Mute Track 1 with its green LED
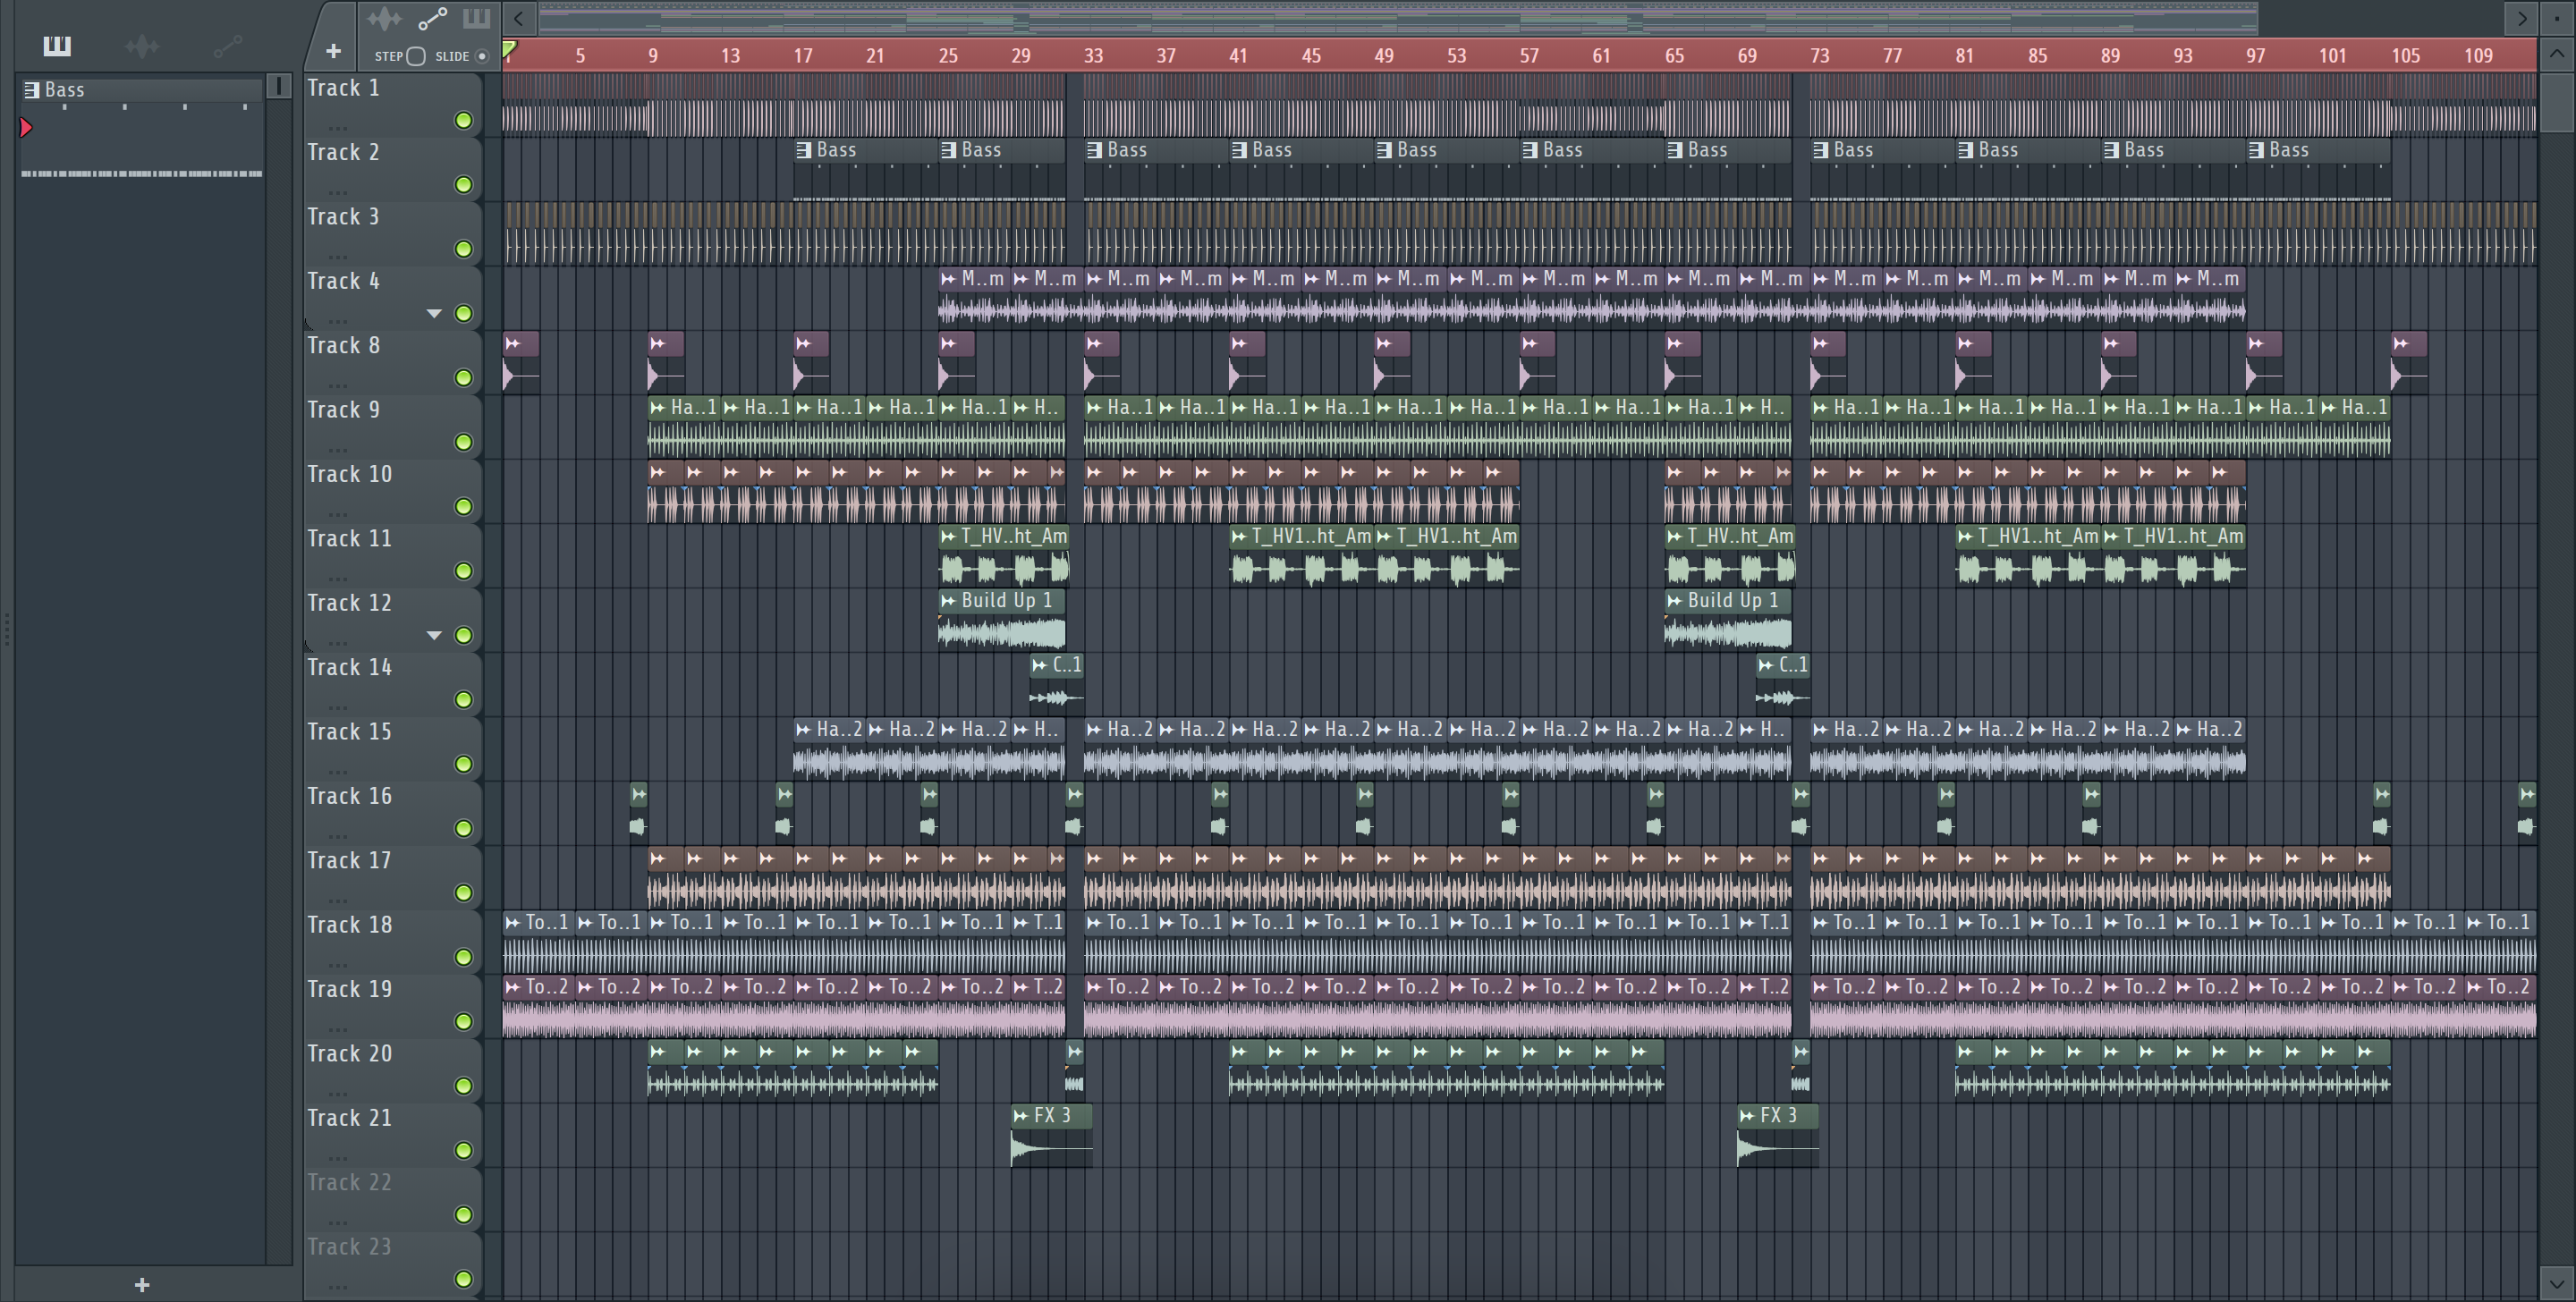Screen dimensions: 2576x1302 tap(463, 121)
